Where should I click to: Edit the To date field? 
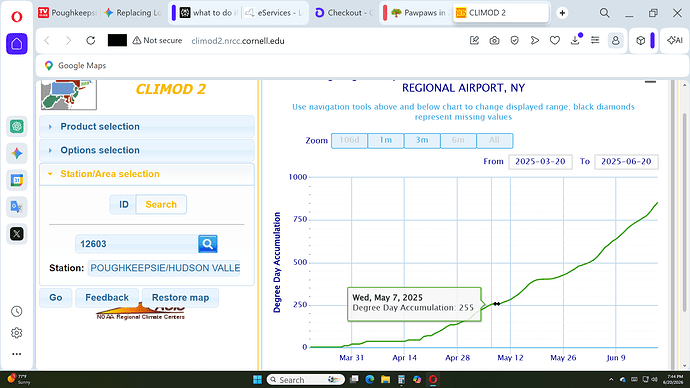tap(626, 161)
